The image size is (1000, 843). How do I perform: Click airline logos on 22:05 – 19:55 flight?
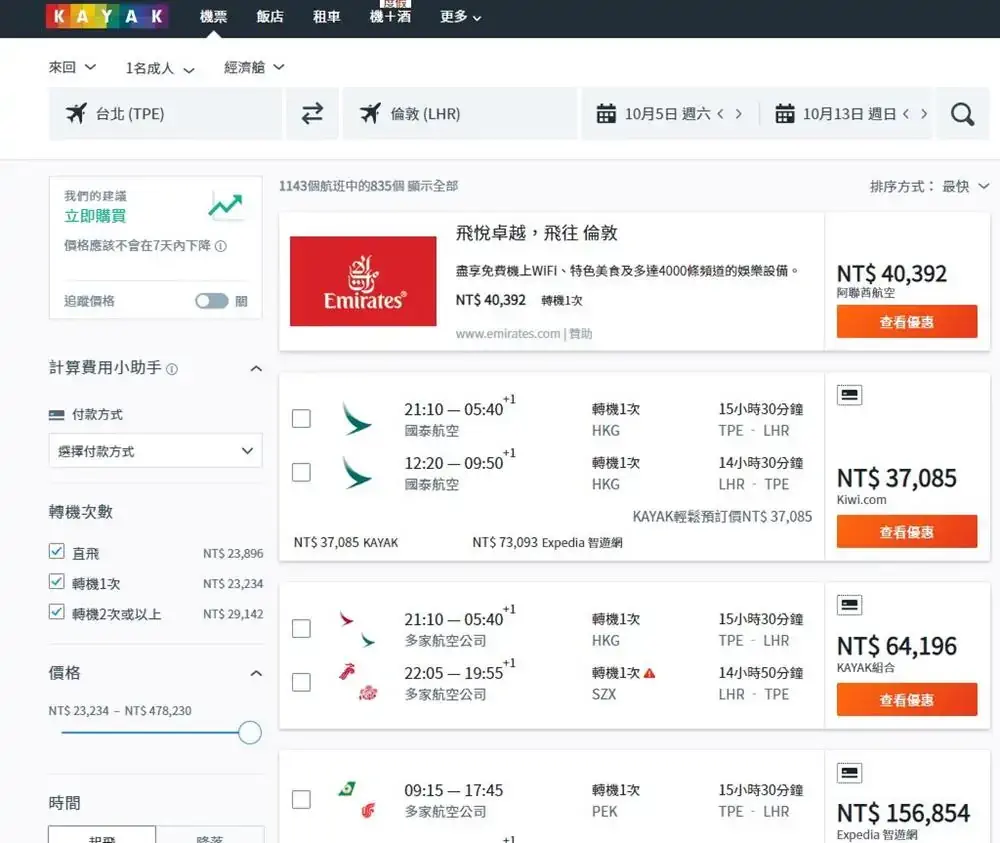[358, 682]
